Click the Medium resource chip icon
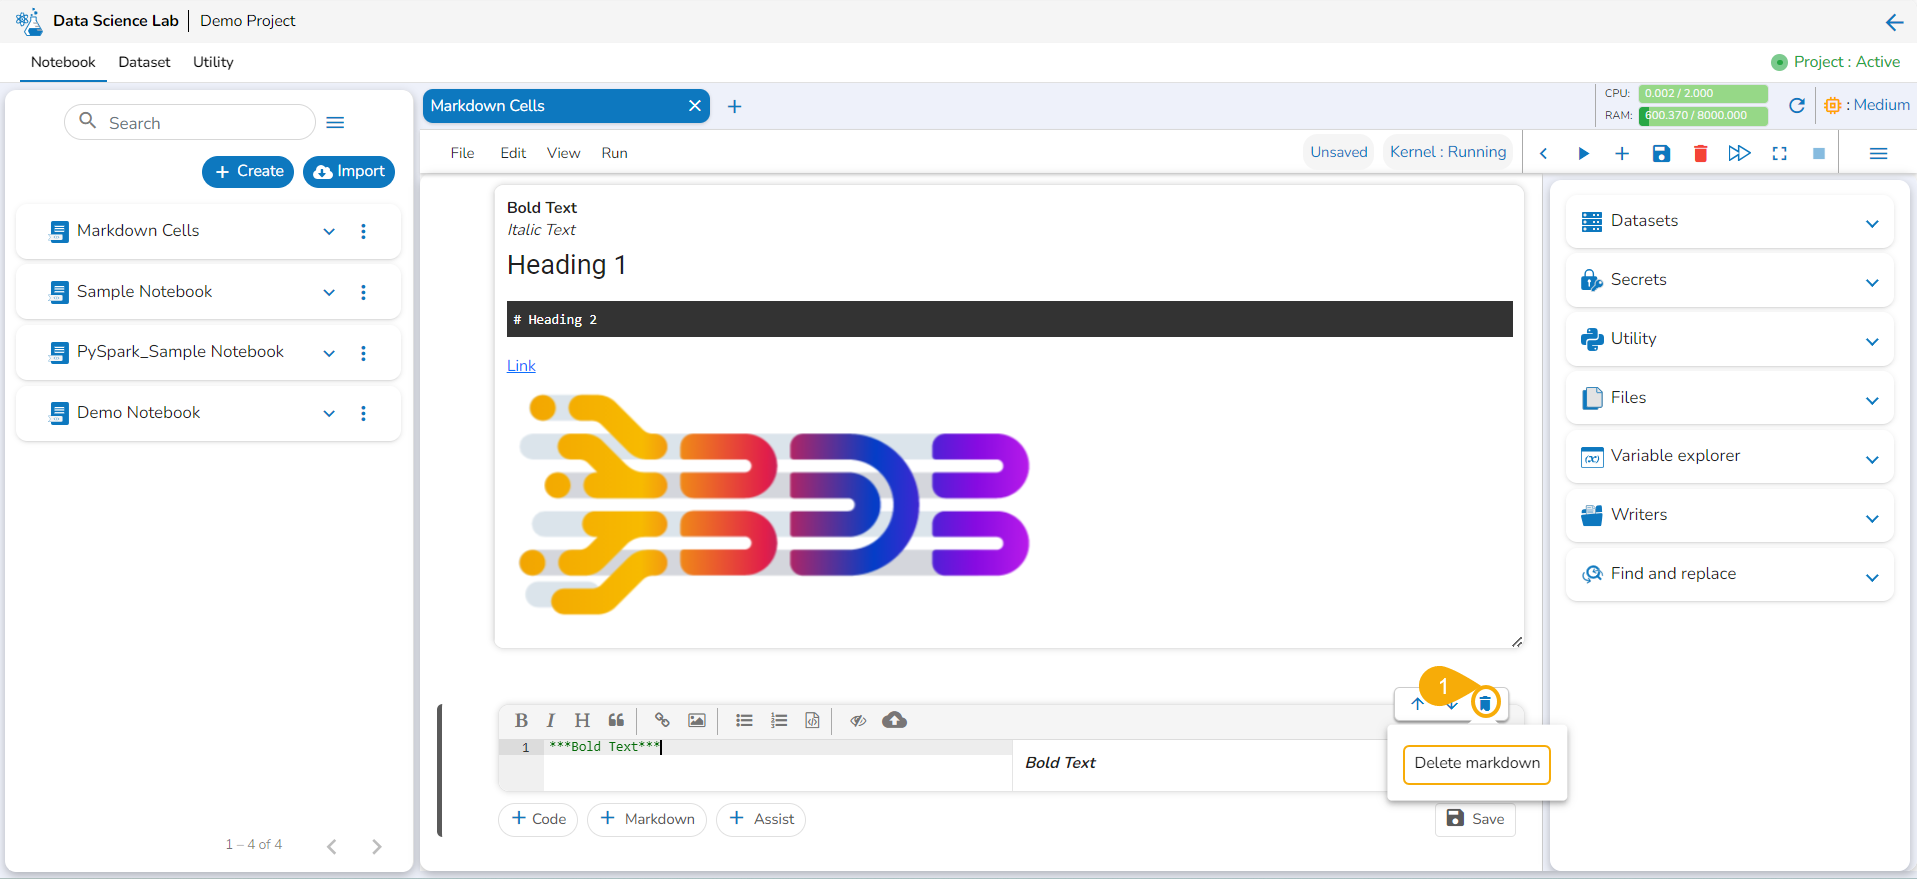 pyautogui.click(x=1833, y=105)
